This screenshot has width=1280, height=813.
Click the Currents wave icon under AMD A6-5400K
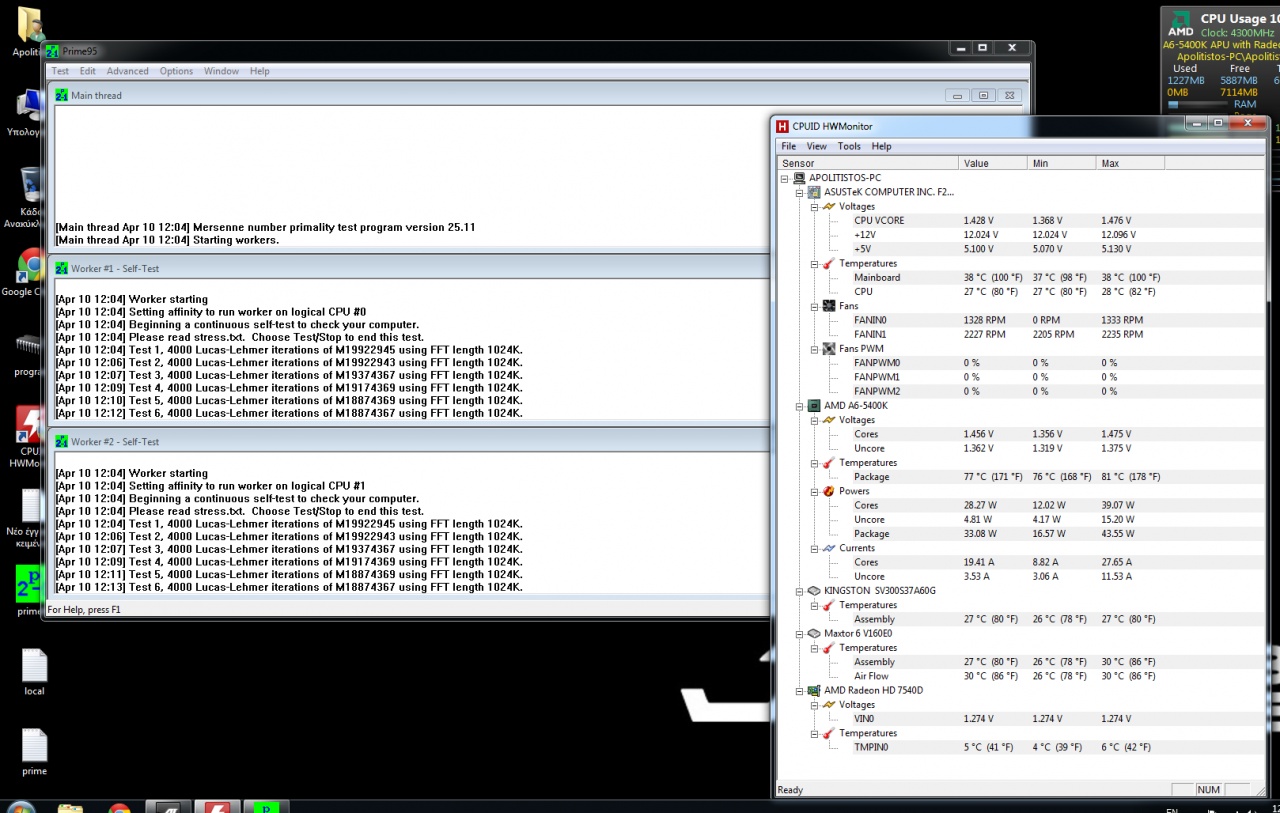click(829, 548)
